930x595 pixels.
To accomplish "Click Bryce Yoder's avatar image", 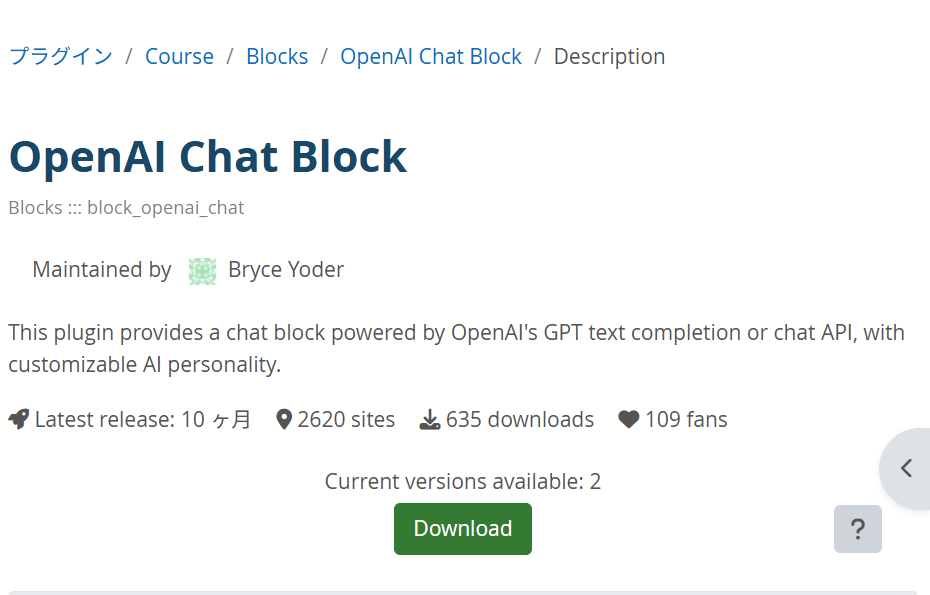I will (202, 271).
